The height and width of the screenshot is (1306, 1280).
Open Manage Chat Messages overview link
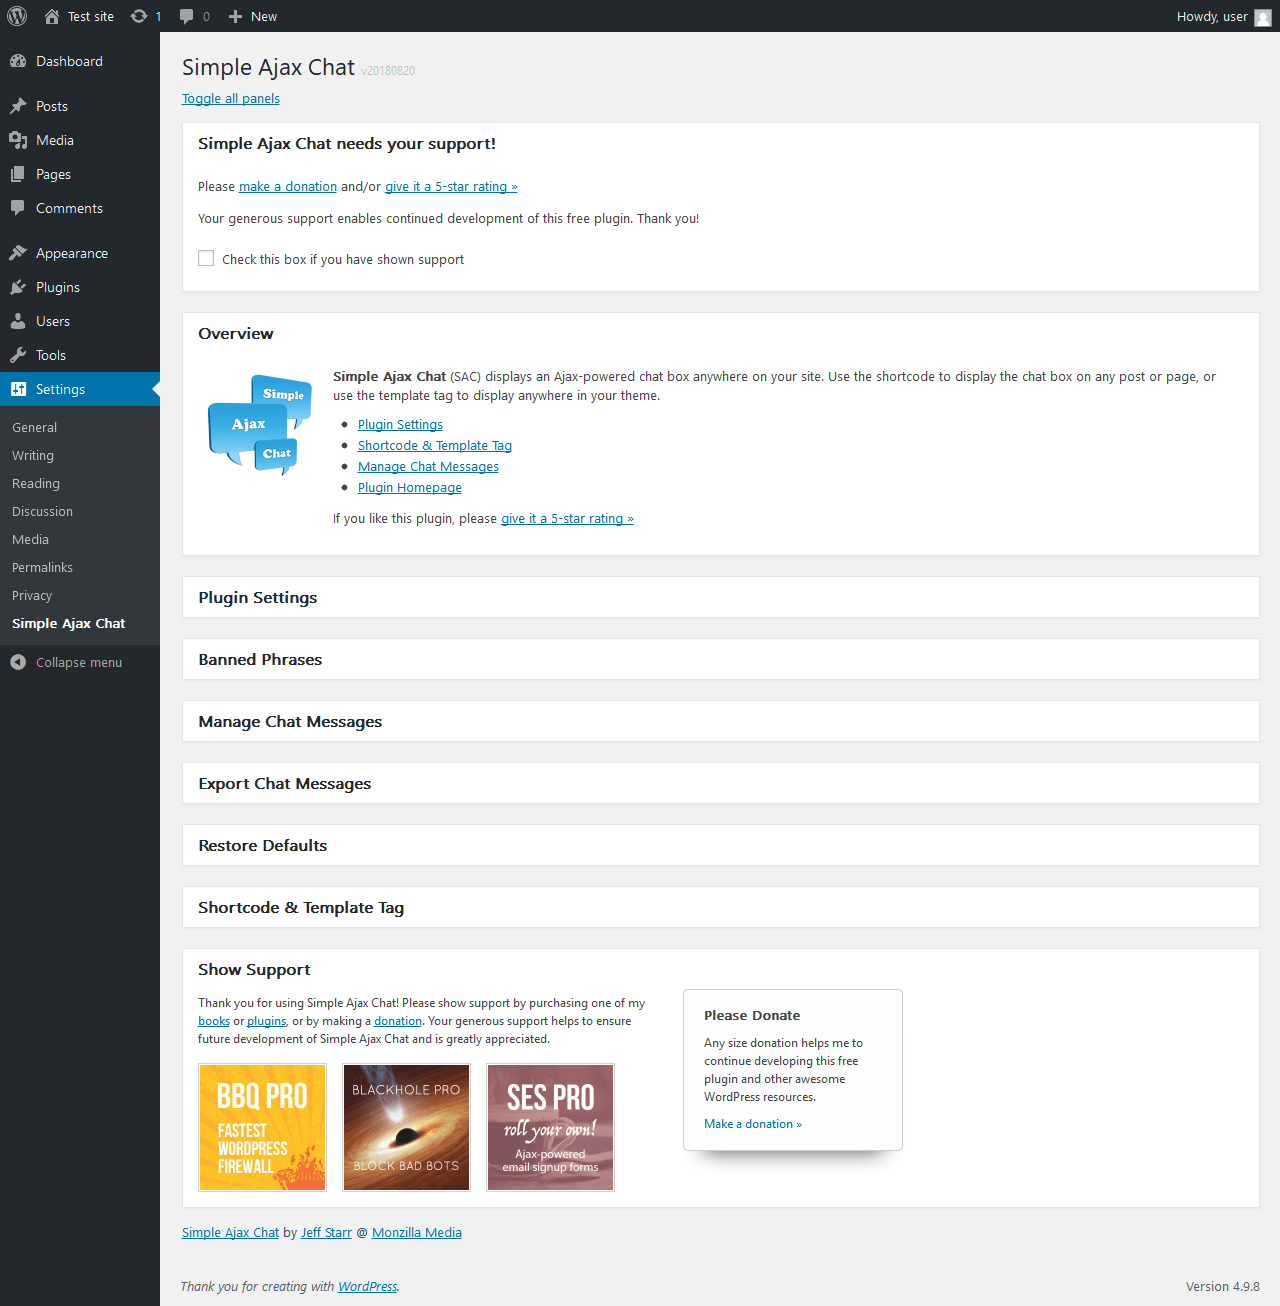428,466
